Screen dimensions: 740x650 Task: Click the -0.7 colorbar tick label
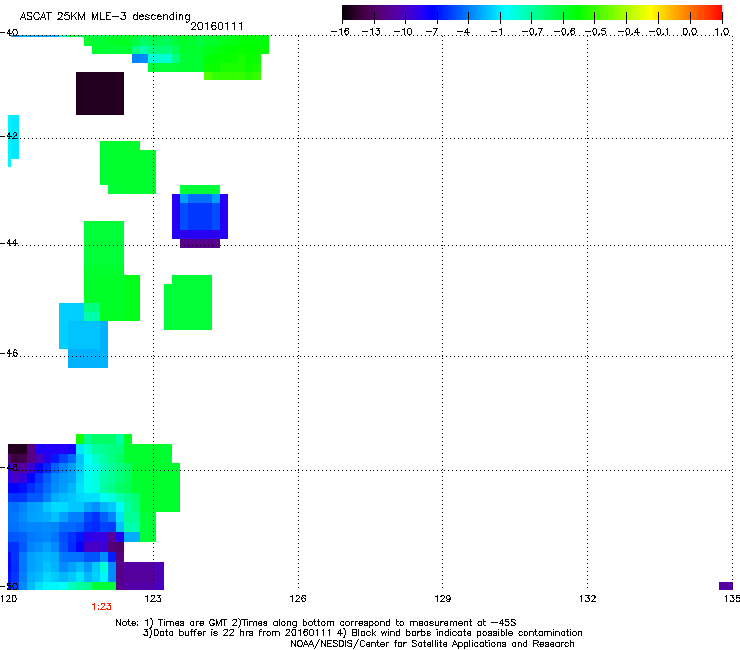(532, 32)
